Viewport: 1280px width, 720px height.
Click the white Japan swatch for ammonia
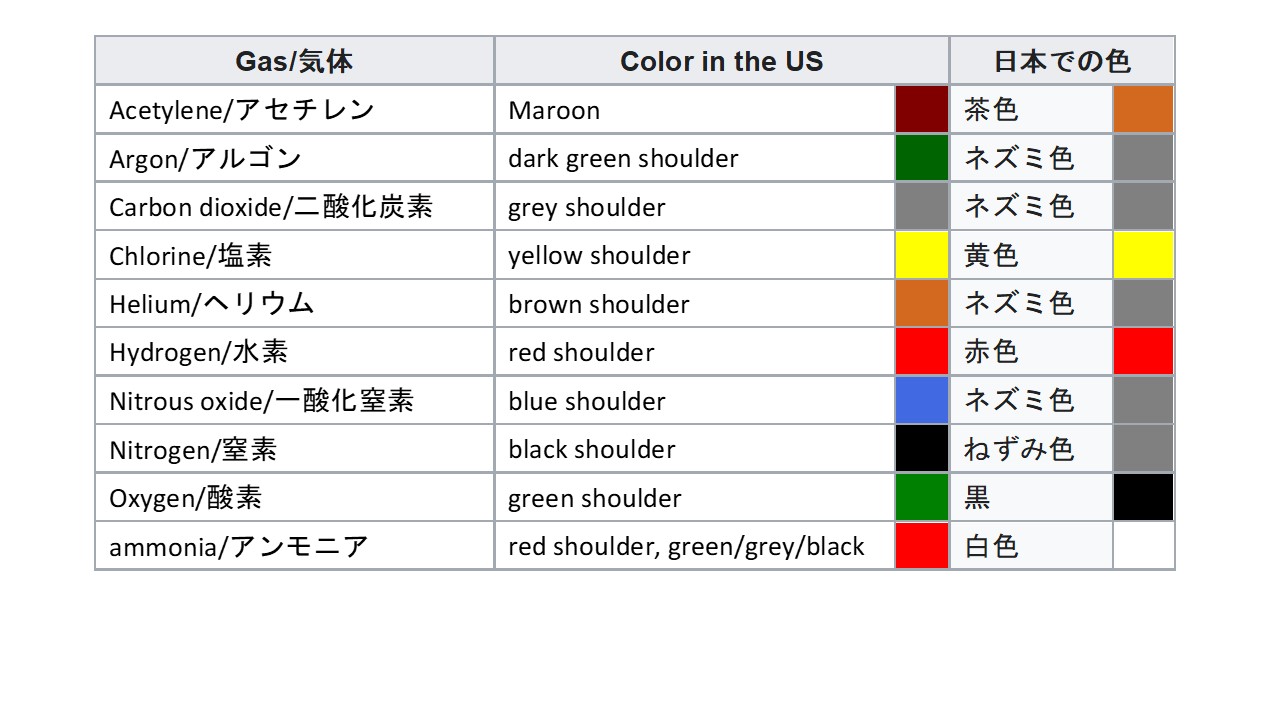click(x=1143, y=546)
